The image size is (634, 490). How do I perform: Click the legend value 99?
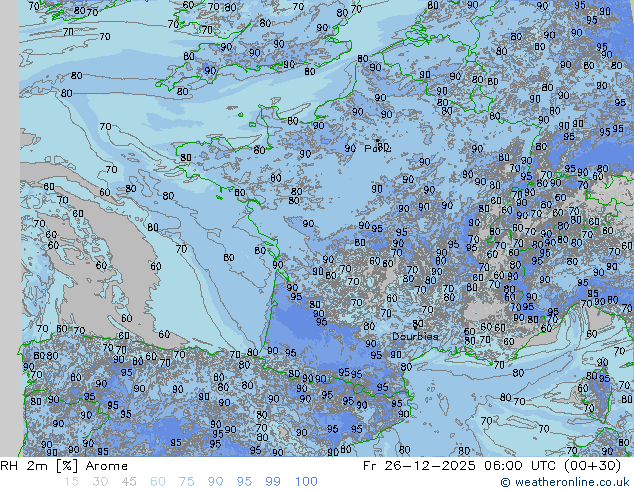[x=273, y=482]
